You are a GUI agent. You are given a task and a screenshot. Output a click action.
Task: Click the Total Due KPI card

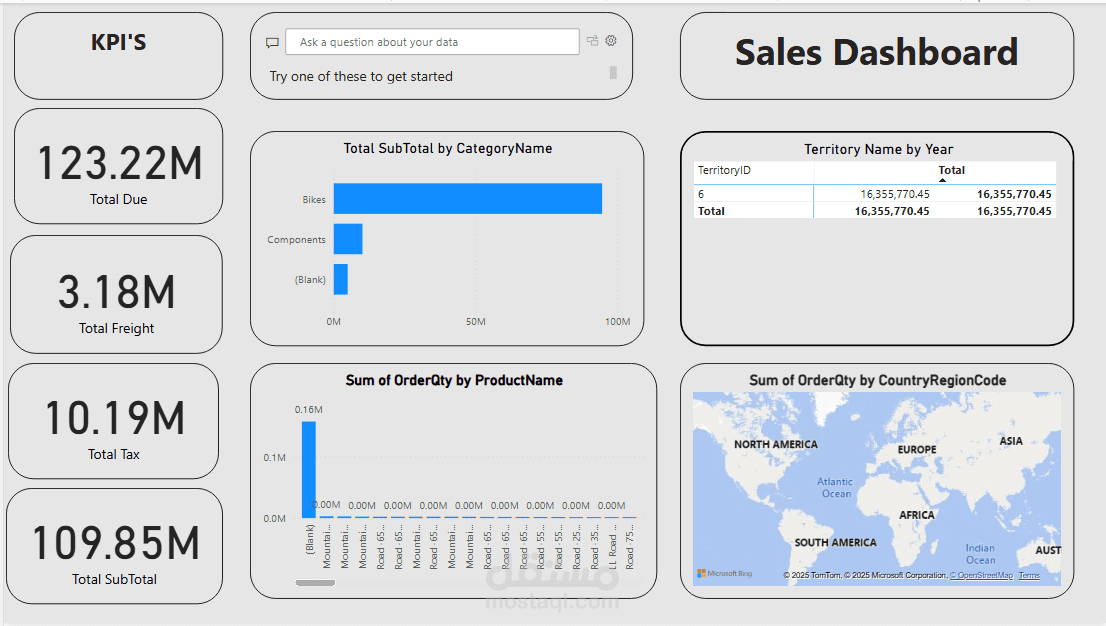point(117,166)
